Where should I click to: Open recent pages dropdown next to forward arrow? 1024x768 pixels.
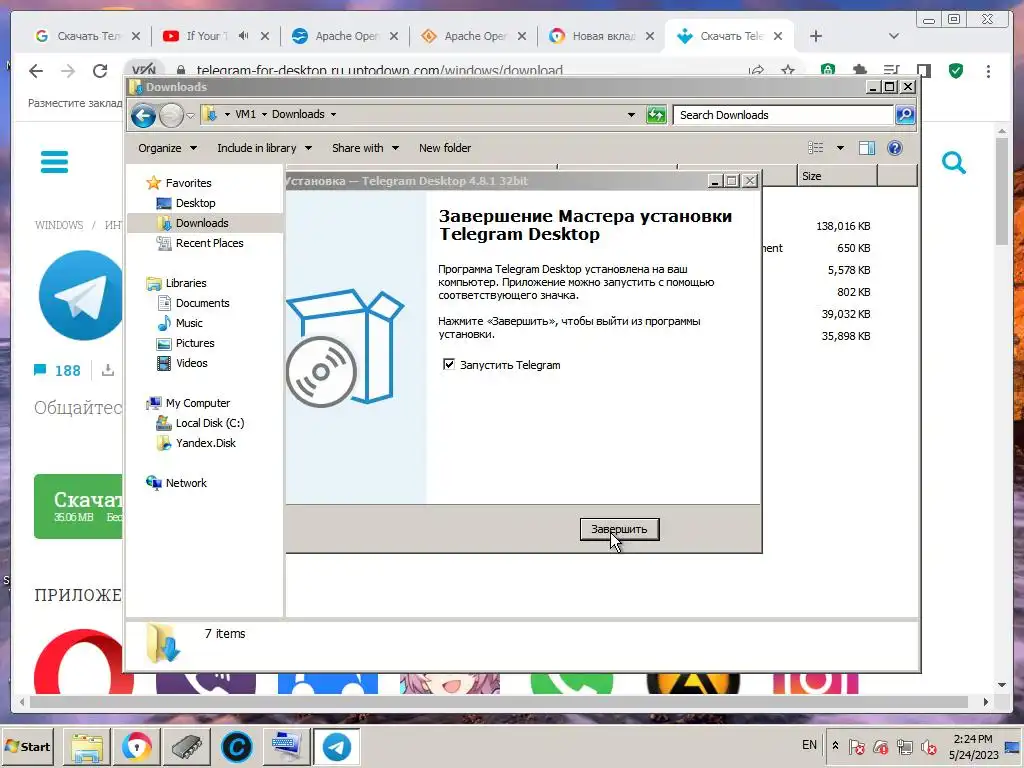point(190,116)
